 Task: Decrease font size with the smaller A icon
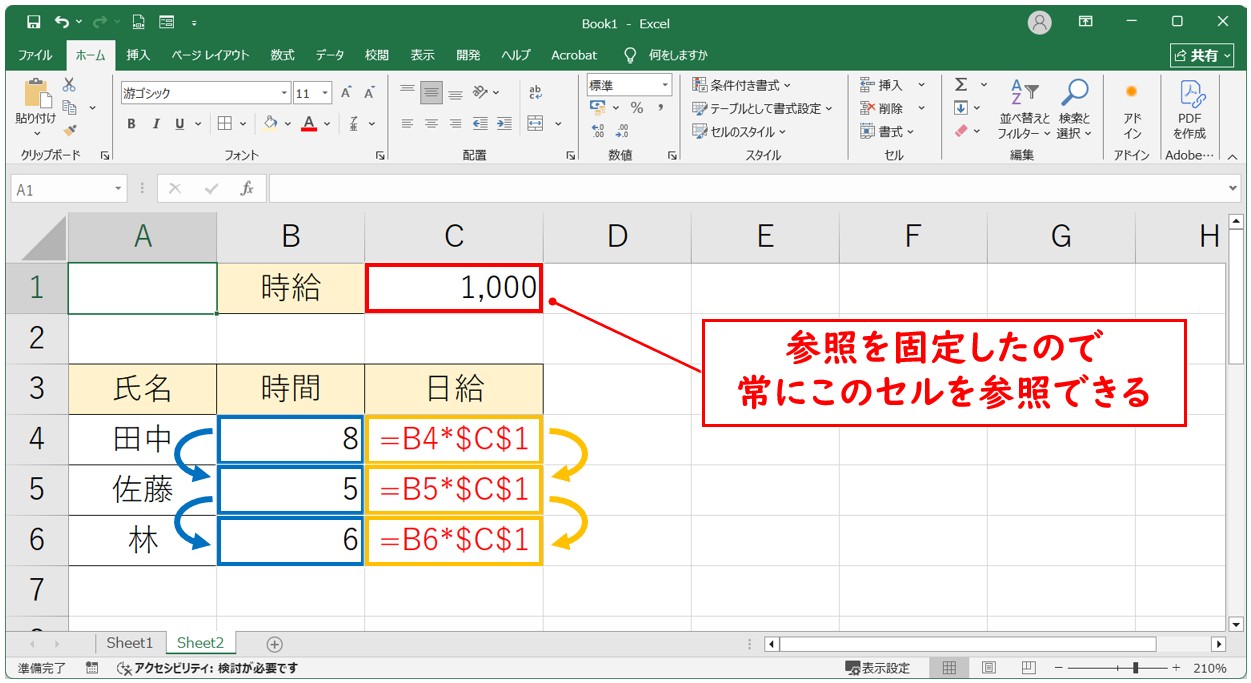pos(369,93)
